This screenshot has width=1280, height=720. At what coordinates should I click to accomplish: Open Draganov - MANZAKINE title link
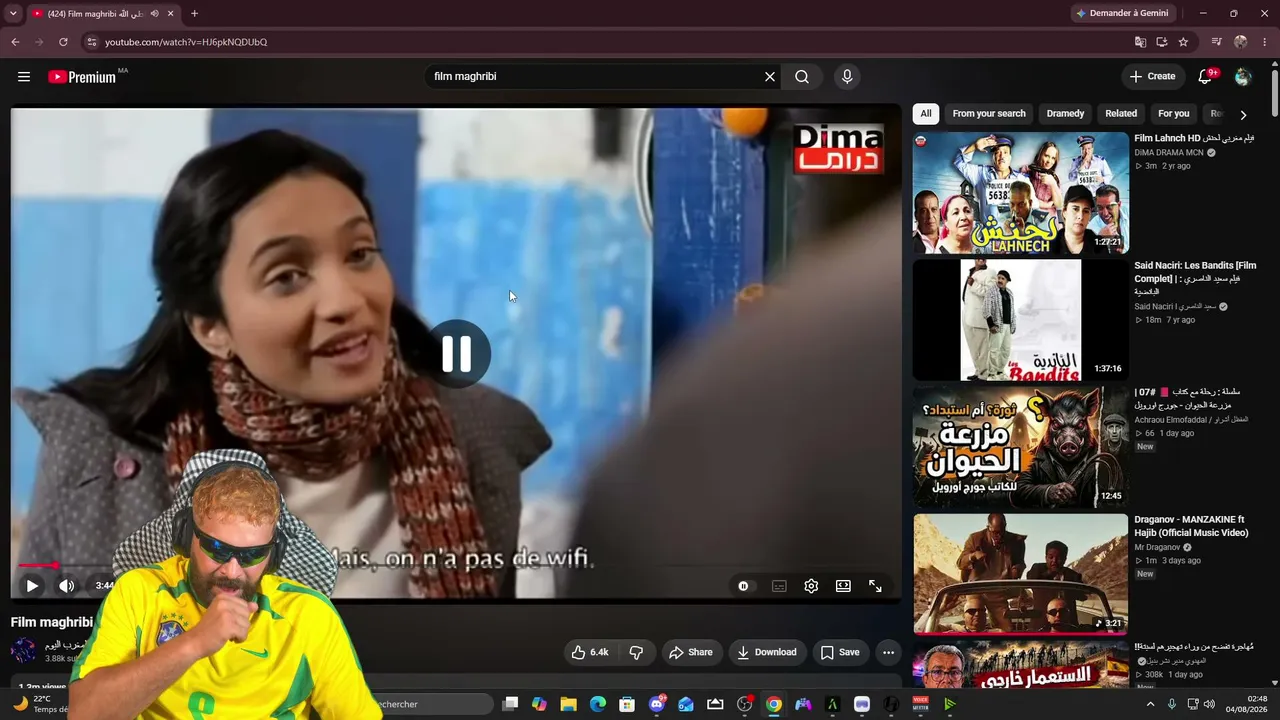coord(1191,526)
